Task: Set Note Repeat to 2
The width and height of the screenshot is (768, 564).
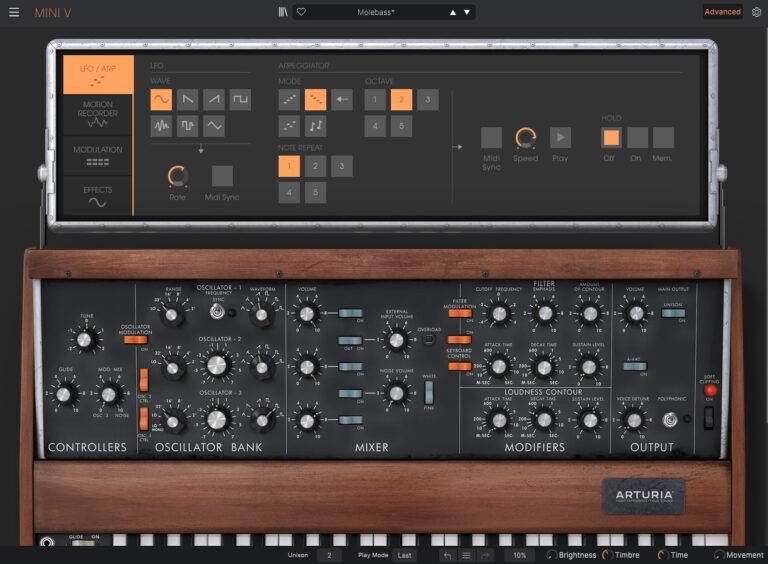Action: 315,166
